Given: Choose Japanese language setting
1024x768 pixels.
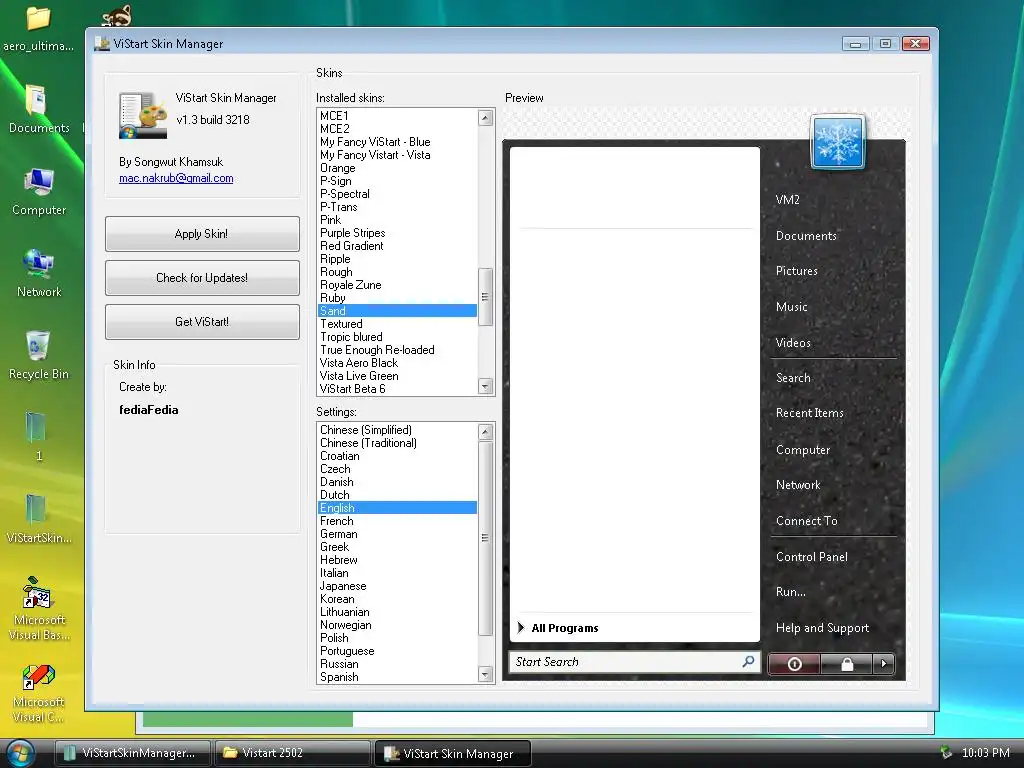Looking at the screenshot, I should coord(397,586).
